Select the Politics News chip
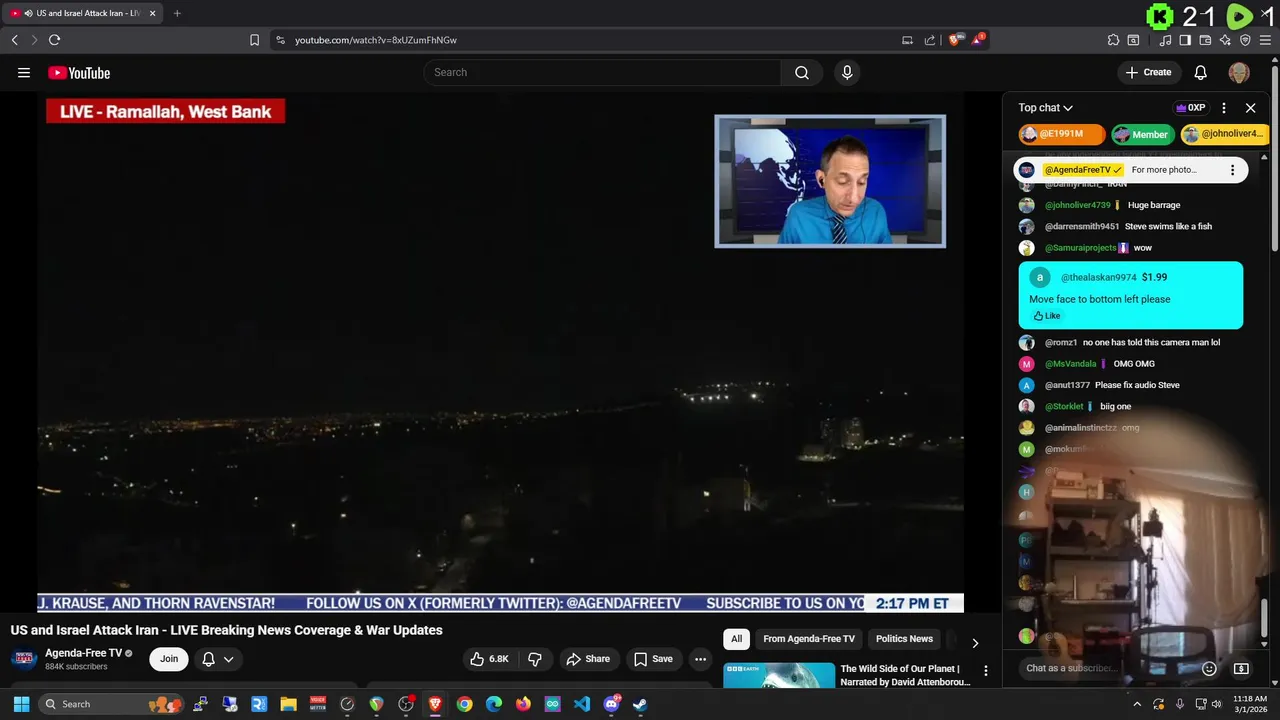1280x720 pixels. 904,639
